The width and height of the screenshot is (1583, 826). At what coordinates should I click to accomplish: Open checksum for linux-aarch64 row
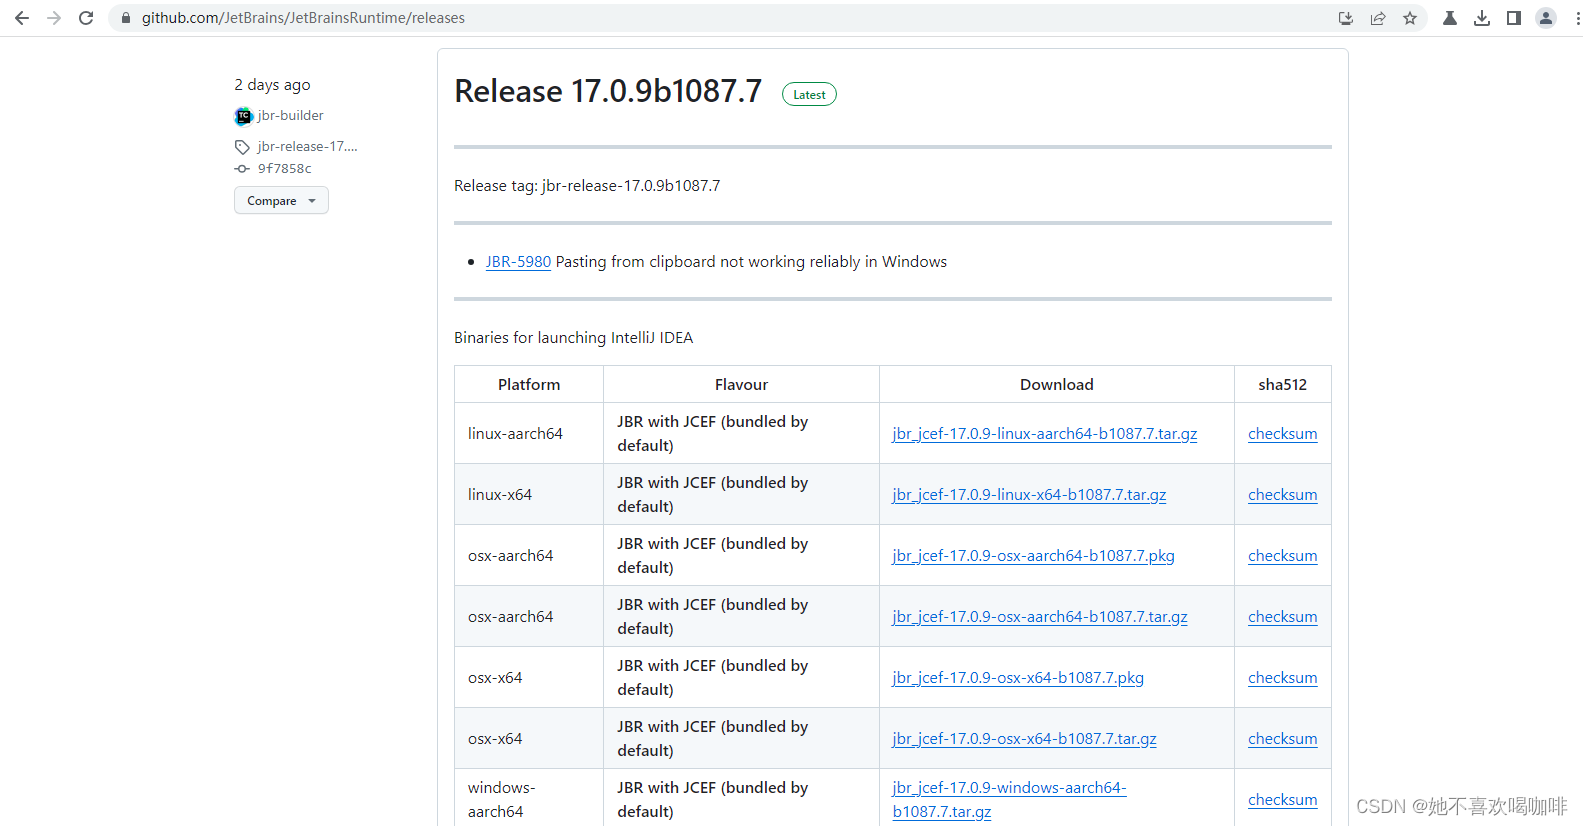tap(1283, 434)
